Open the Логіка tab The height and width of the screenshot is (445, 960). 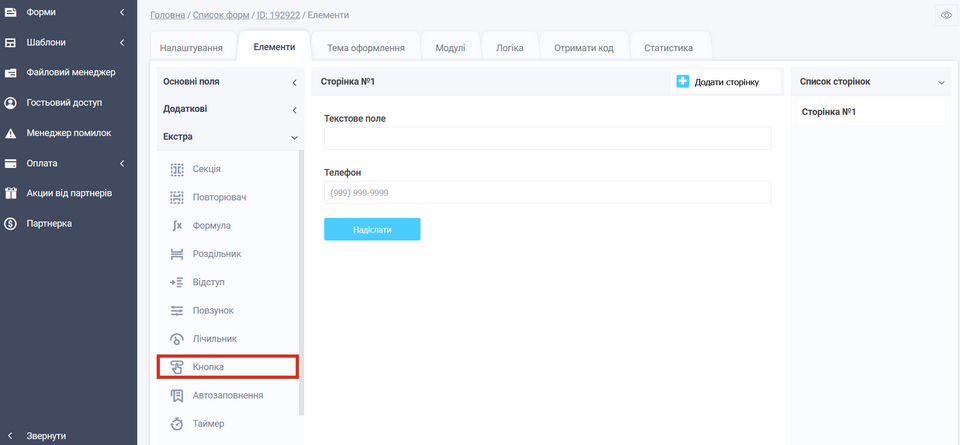(509, 47)
